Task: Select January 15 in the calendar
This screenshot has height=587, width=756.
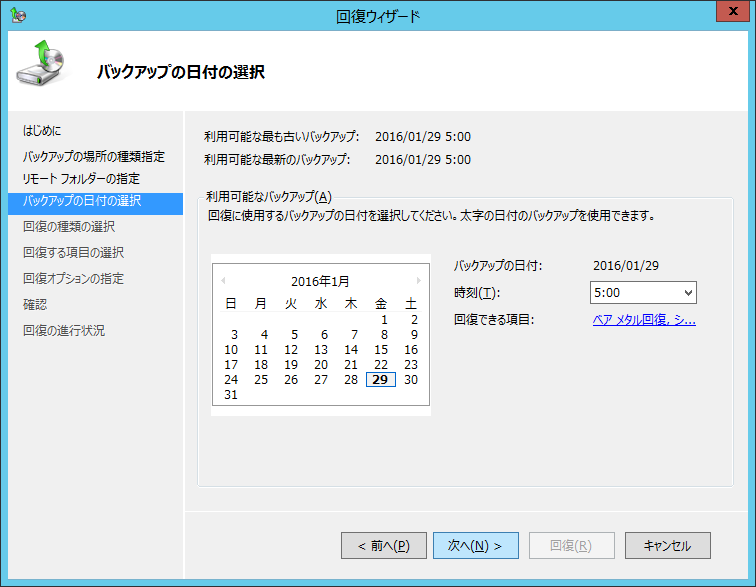Action: click(x=381, y=350)
